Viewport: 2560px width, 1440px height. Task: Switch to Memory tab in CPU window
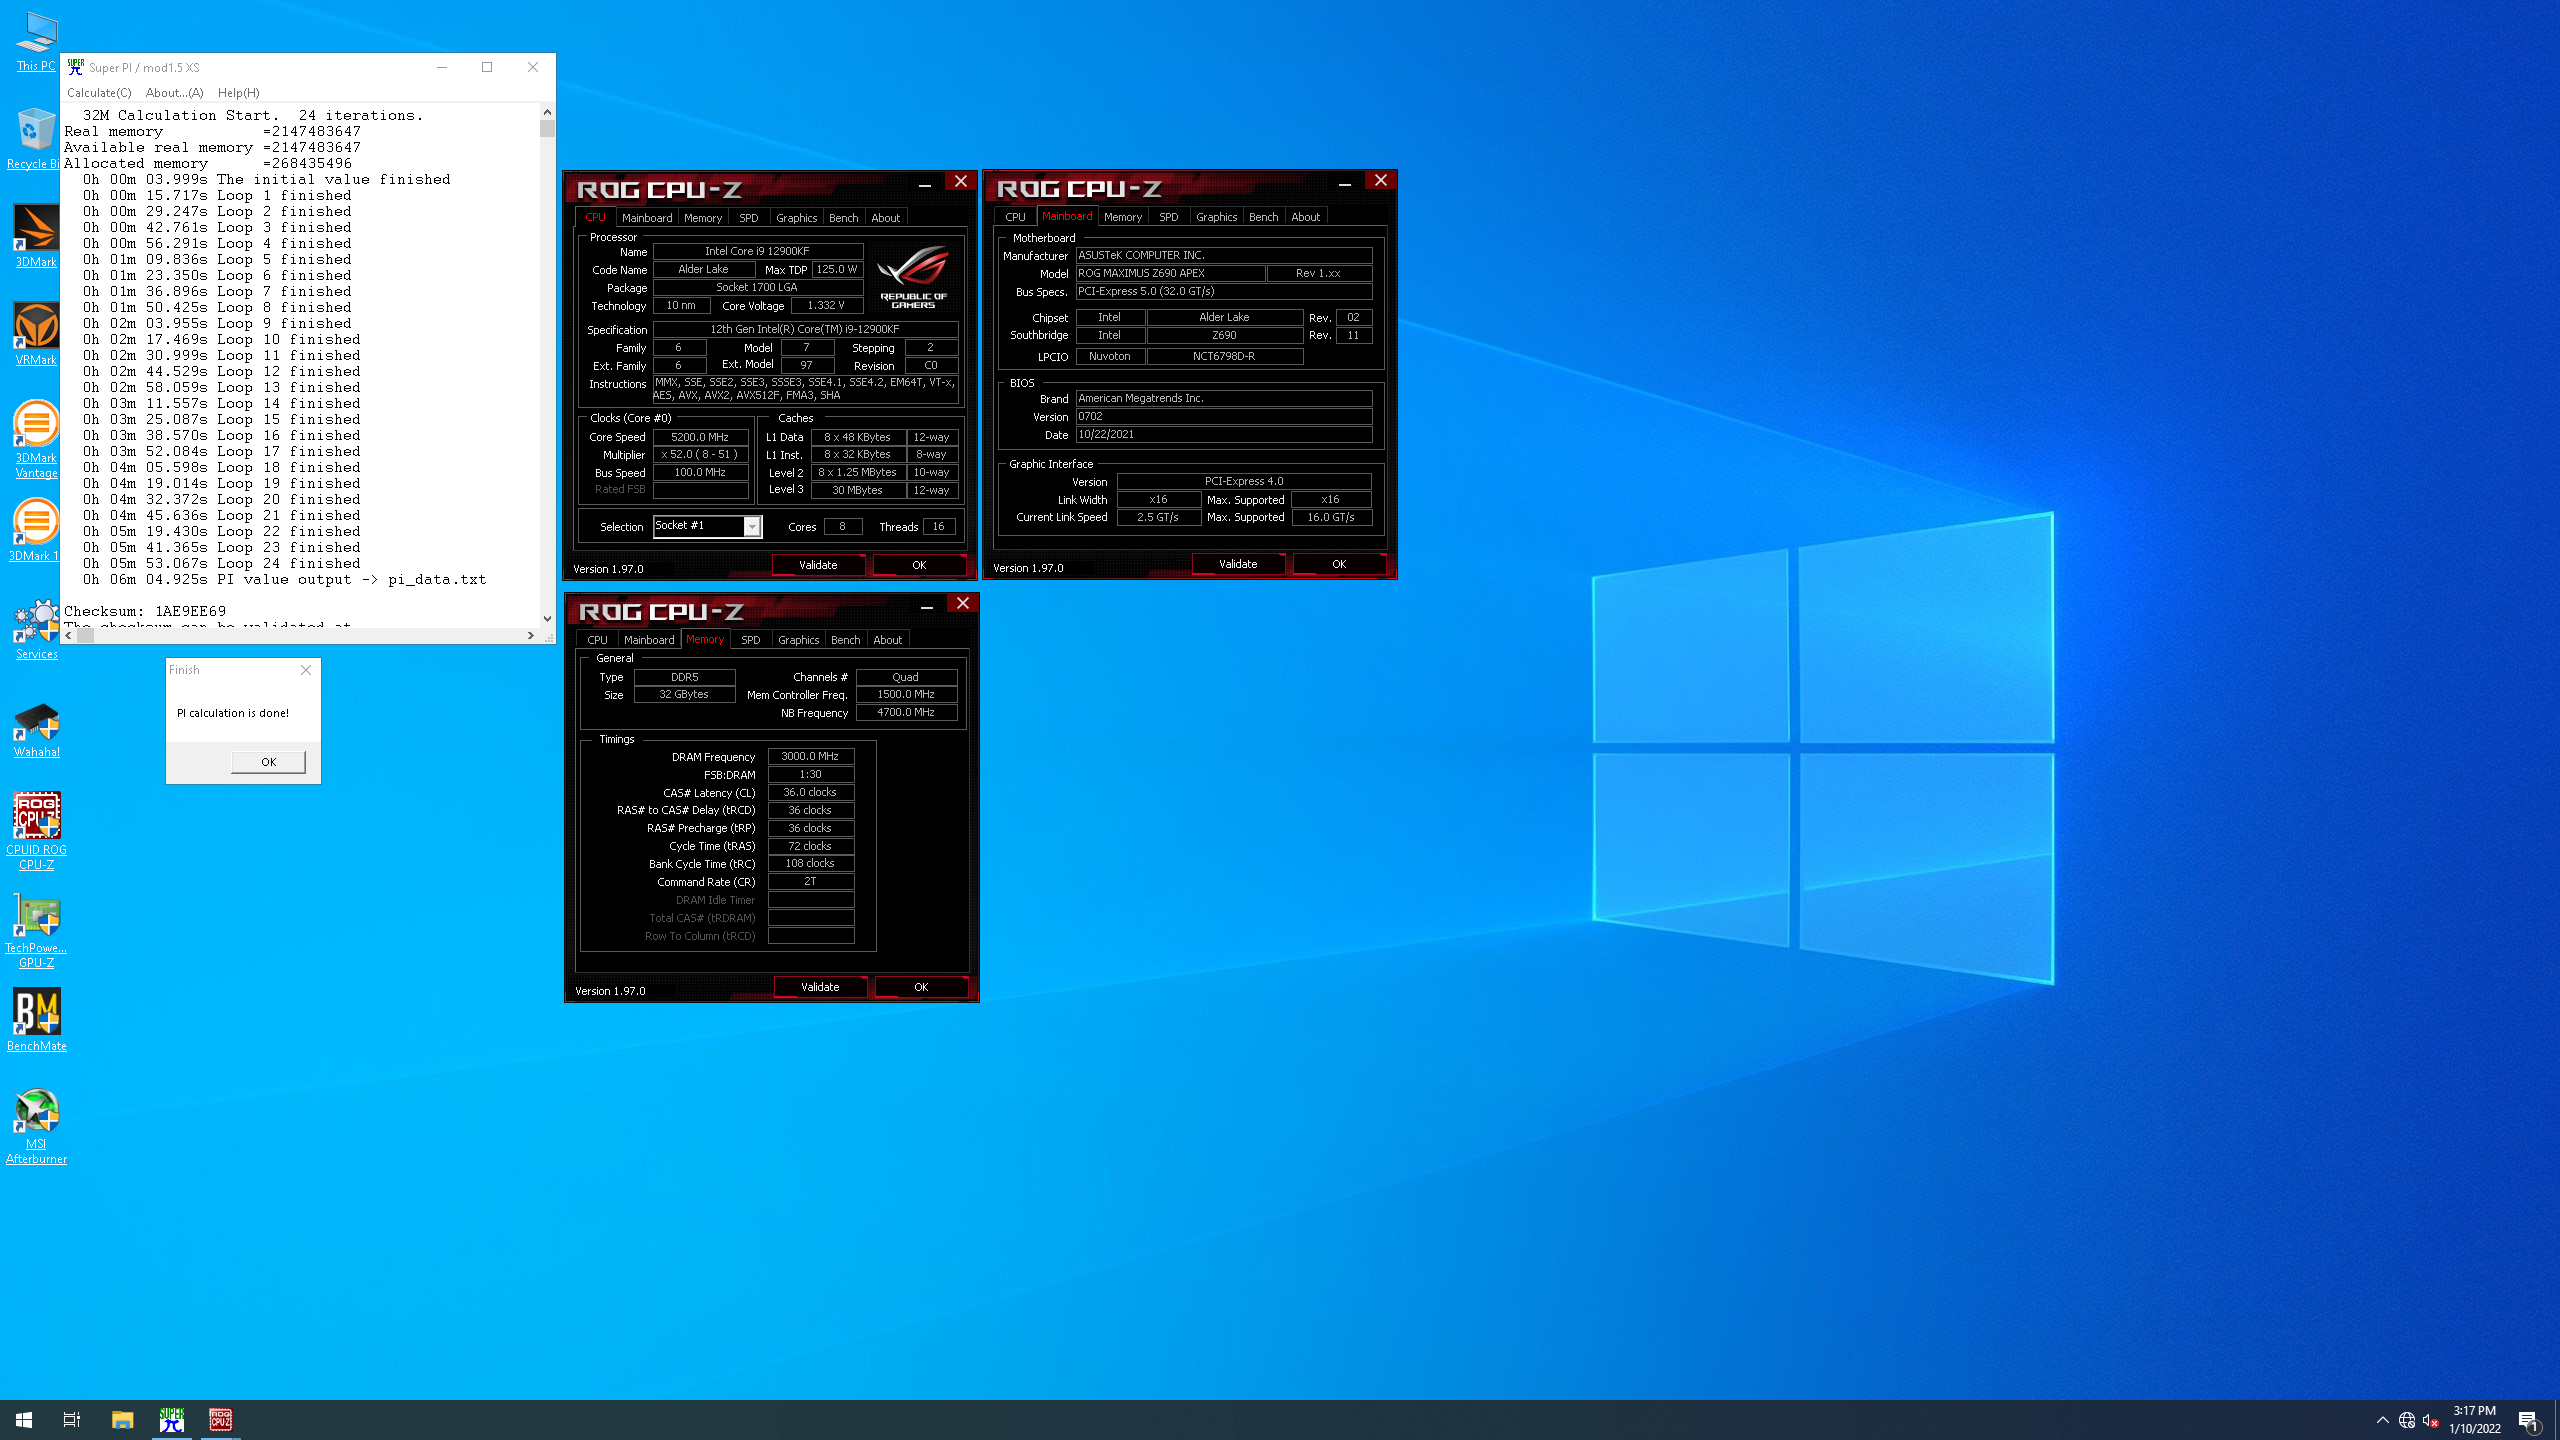[x=703, y=218]
